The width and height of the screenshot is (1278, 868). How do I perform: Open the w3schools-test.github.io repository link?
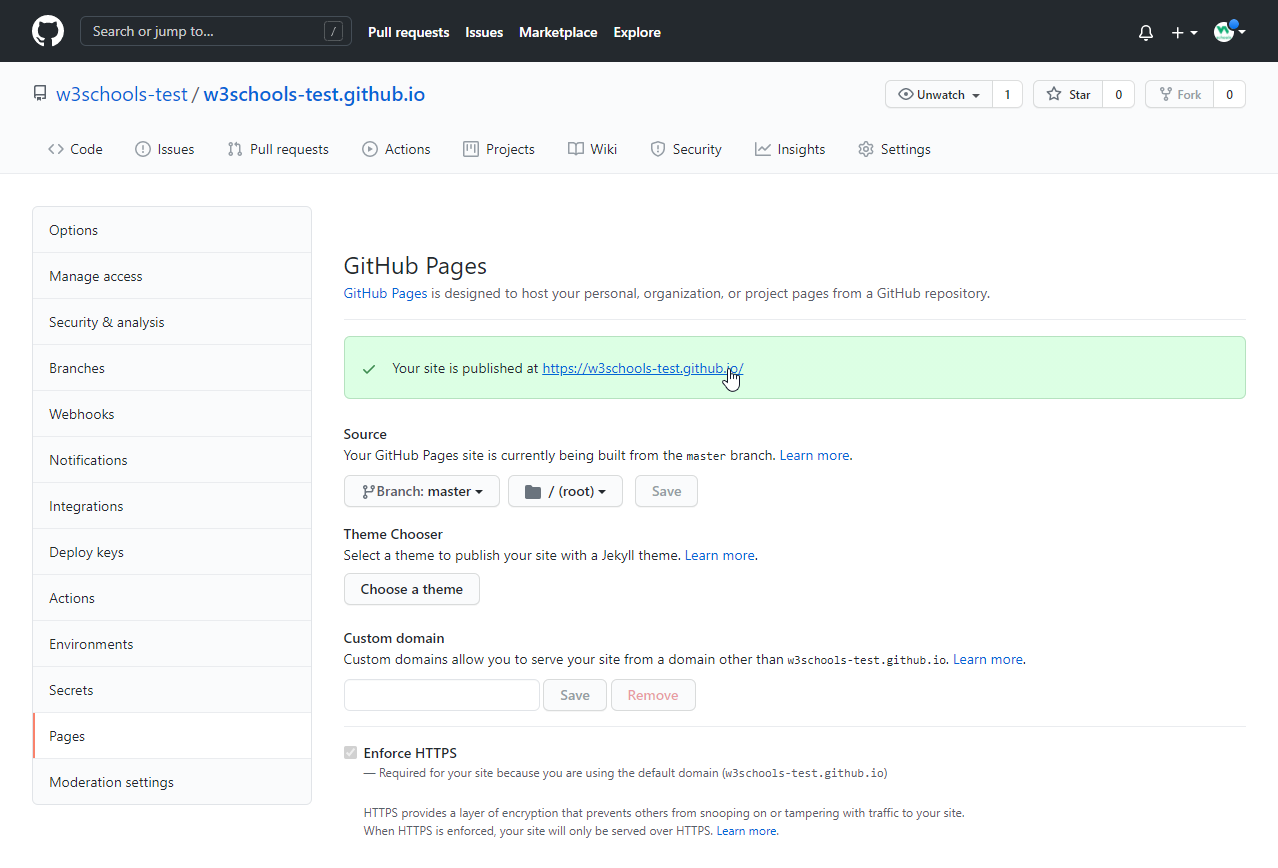(x=314, y=94)
